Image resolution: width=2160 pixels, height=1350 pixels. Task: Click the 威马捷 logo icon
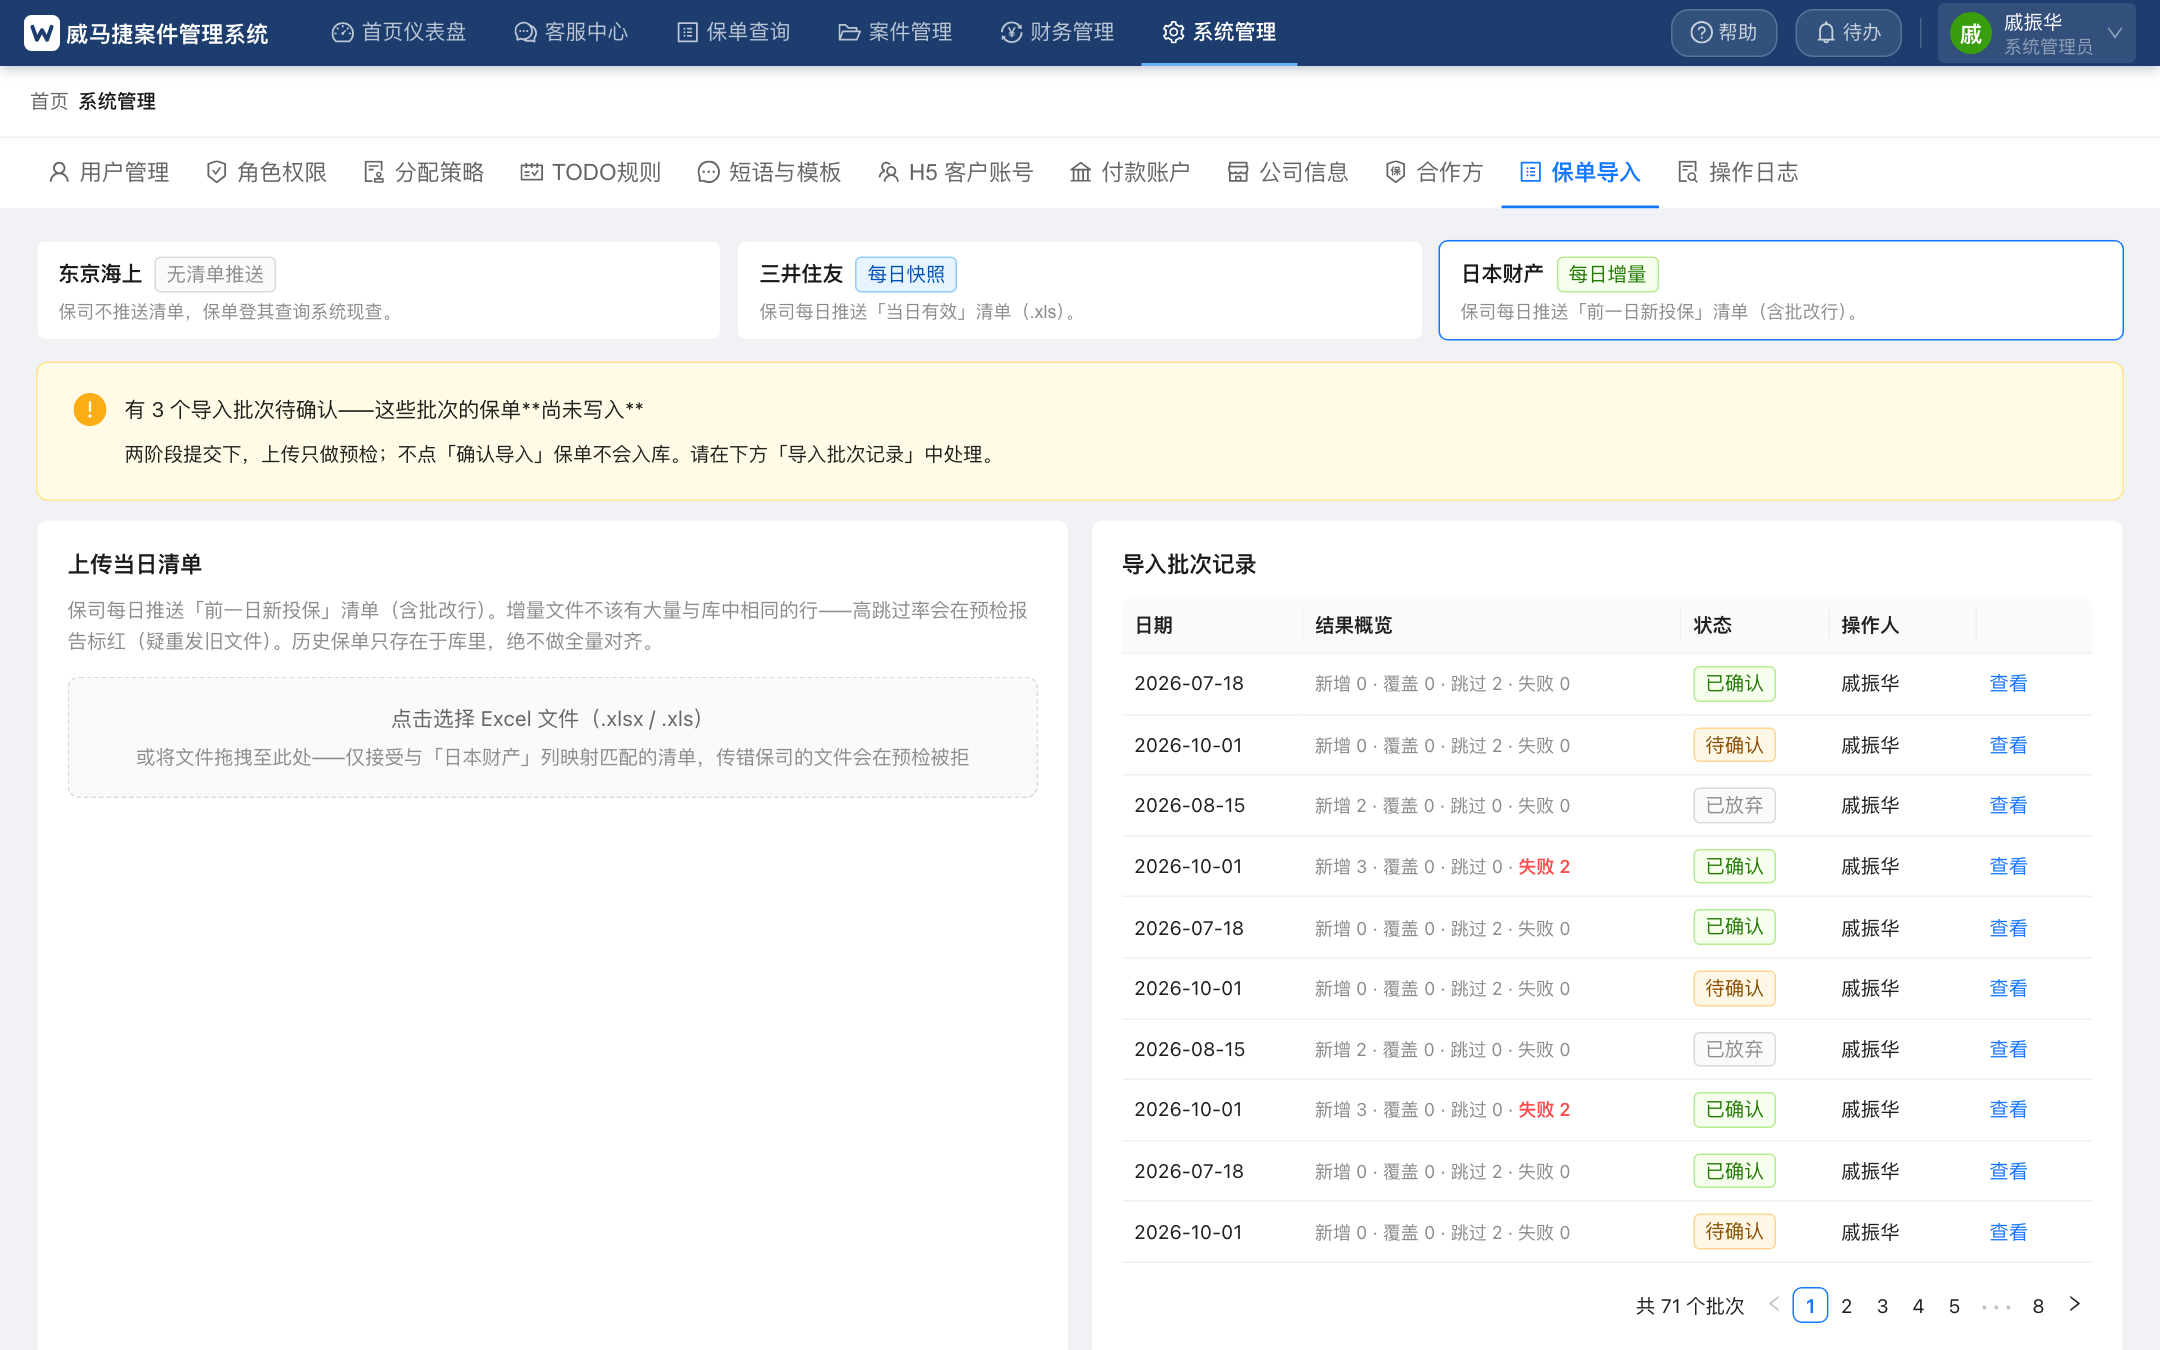(x=41, y=33)
